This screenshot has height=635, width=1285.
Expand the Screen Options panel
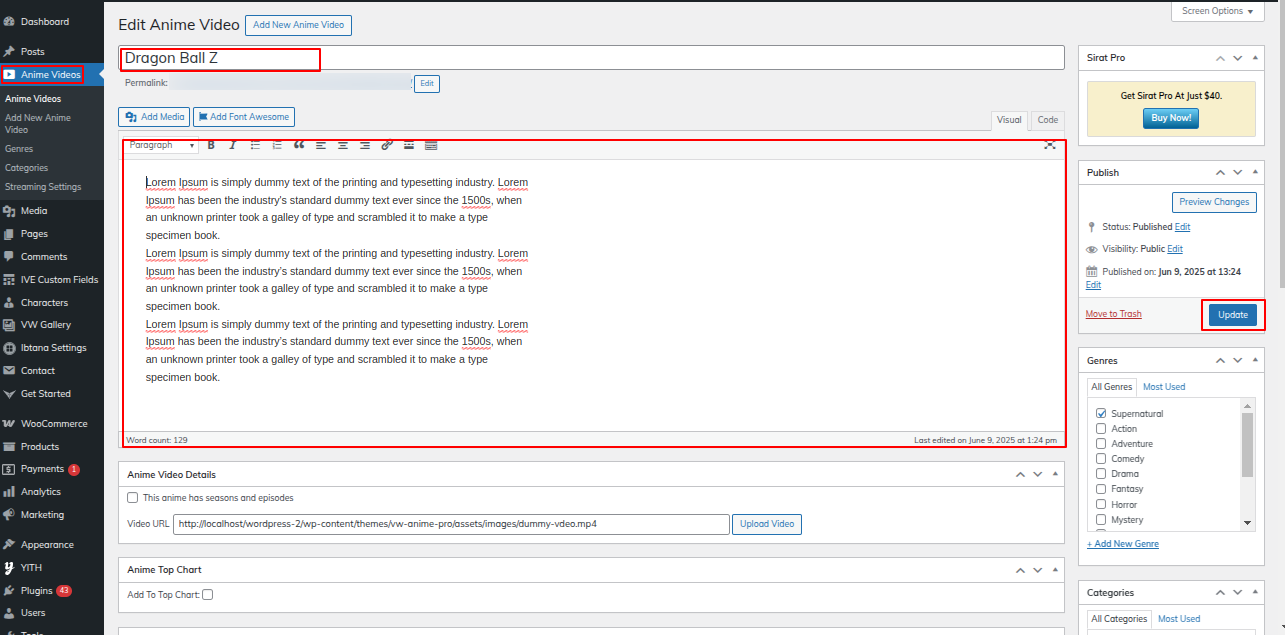click(x=1216, y=11)
